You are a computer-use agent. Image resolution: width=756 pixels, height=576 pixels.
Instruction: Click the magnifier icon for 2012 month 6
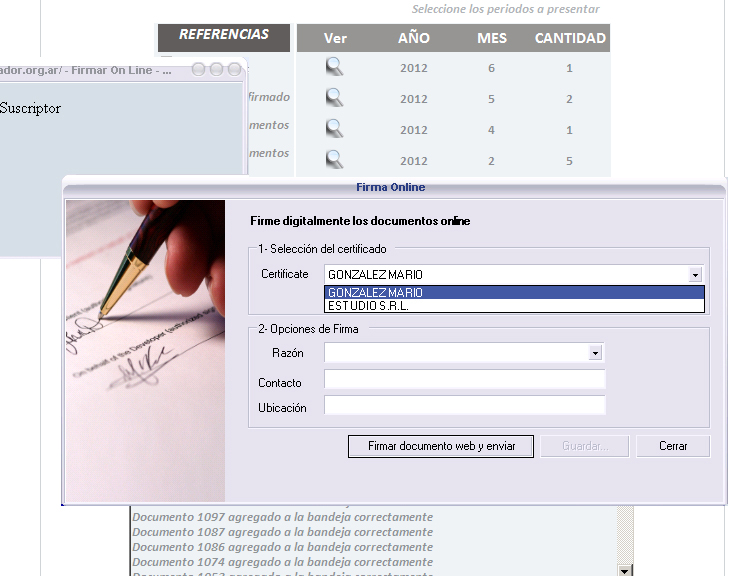click(334, 67)
